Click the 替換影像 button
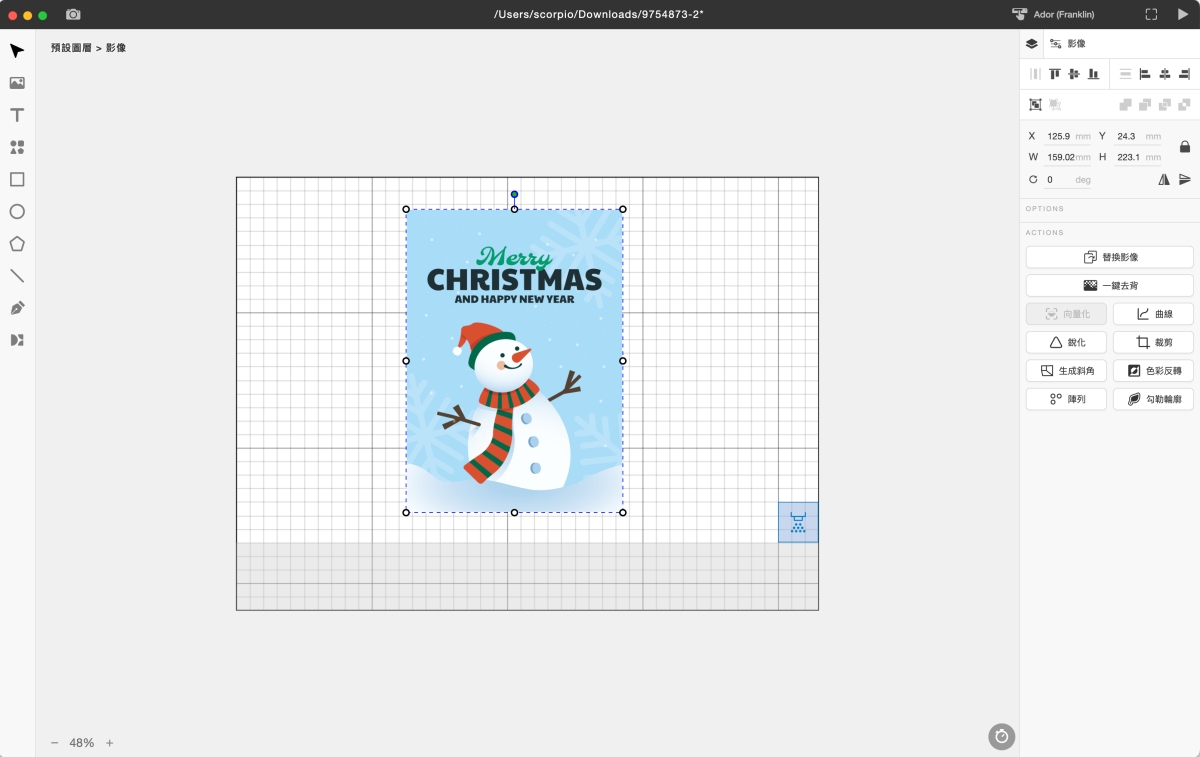Screen dimensions: 1200x757 coord(1109,257)
